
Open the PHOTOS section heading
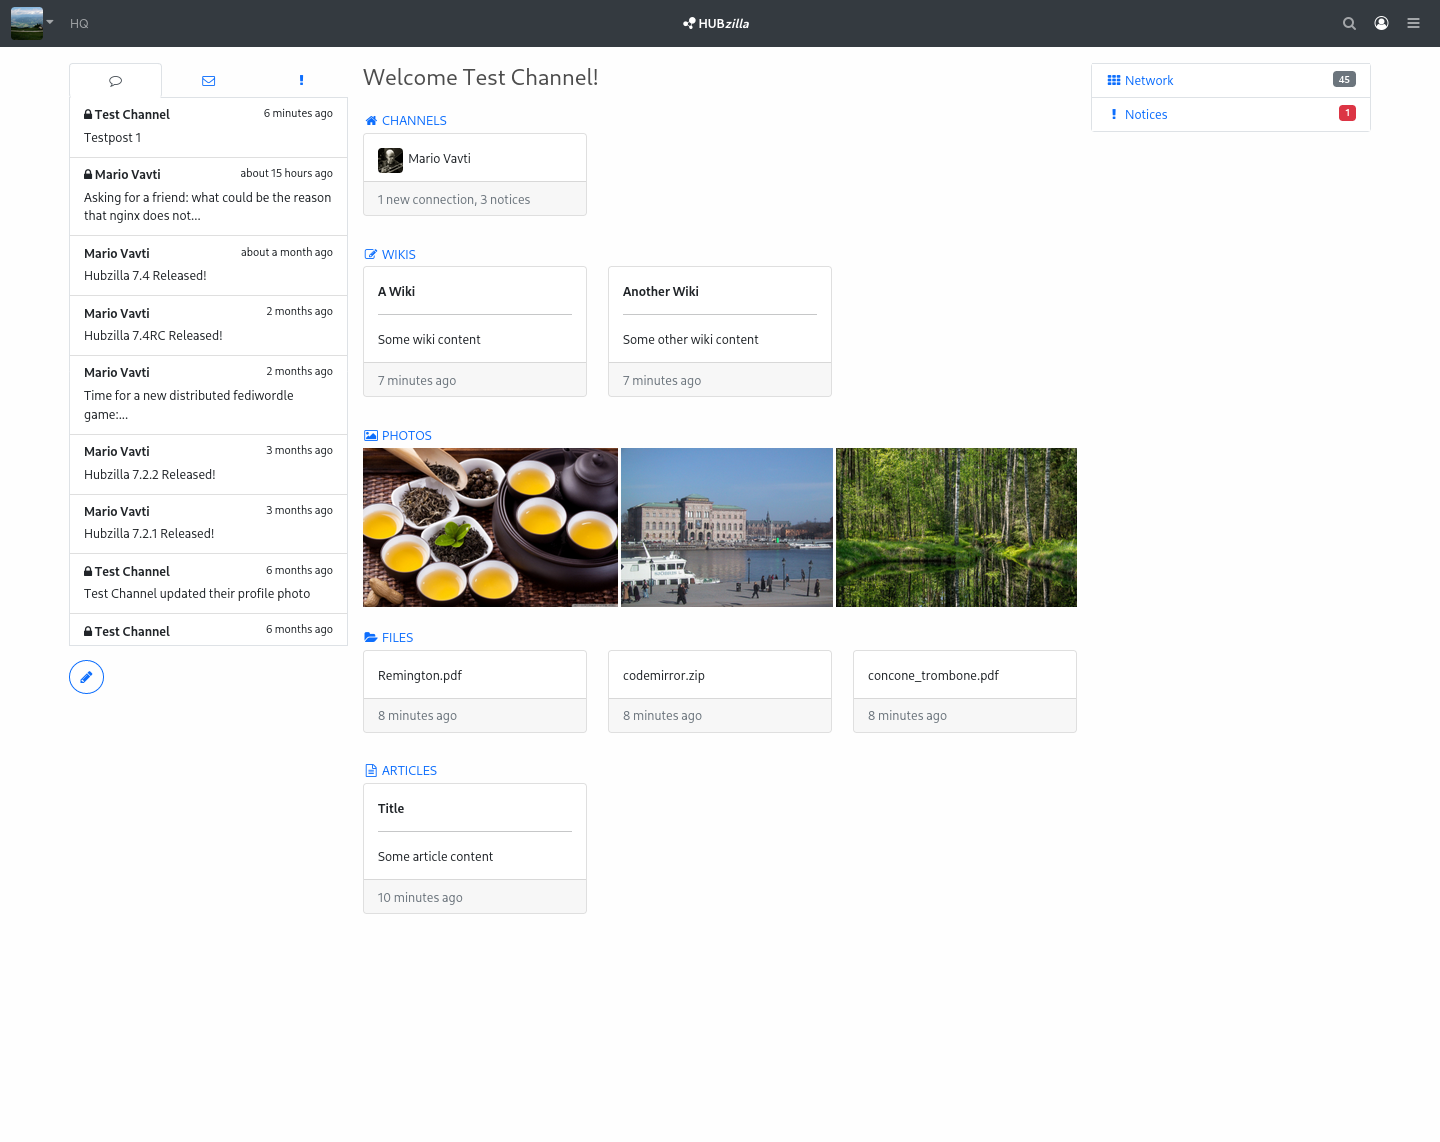point(406,436)
